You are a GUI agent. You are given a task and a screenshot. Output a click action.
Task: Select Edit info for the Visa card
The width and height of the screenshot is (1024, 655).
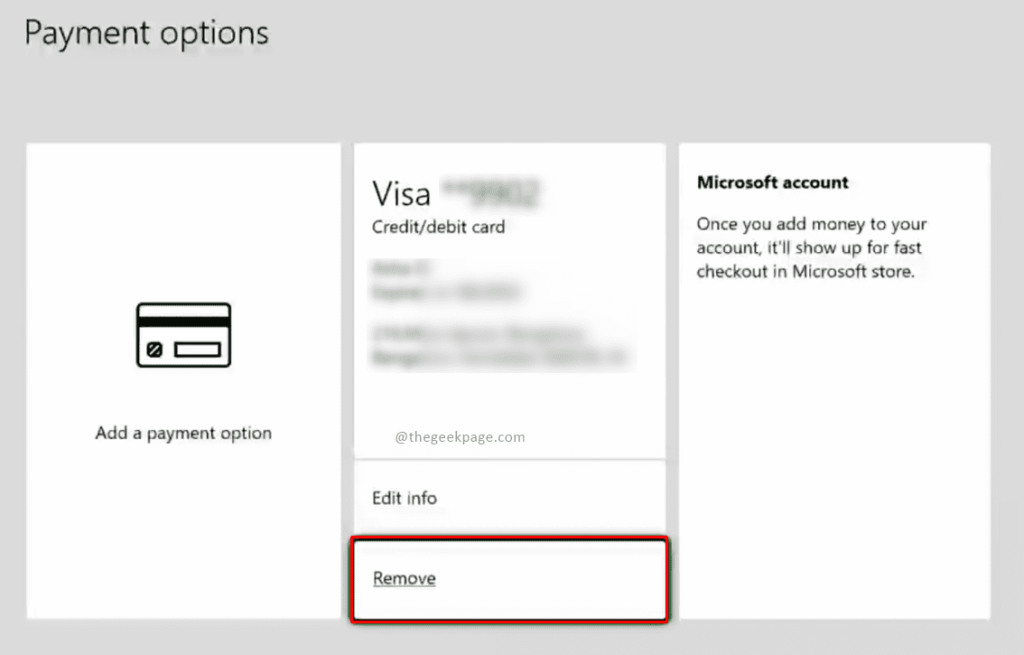click(404, 497)
